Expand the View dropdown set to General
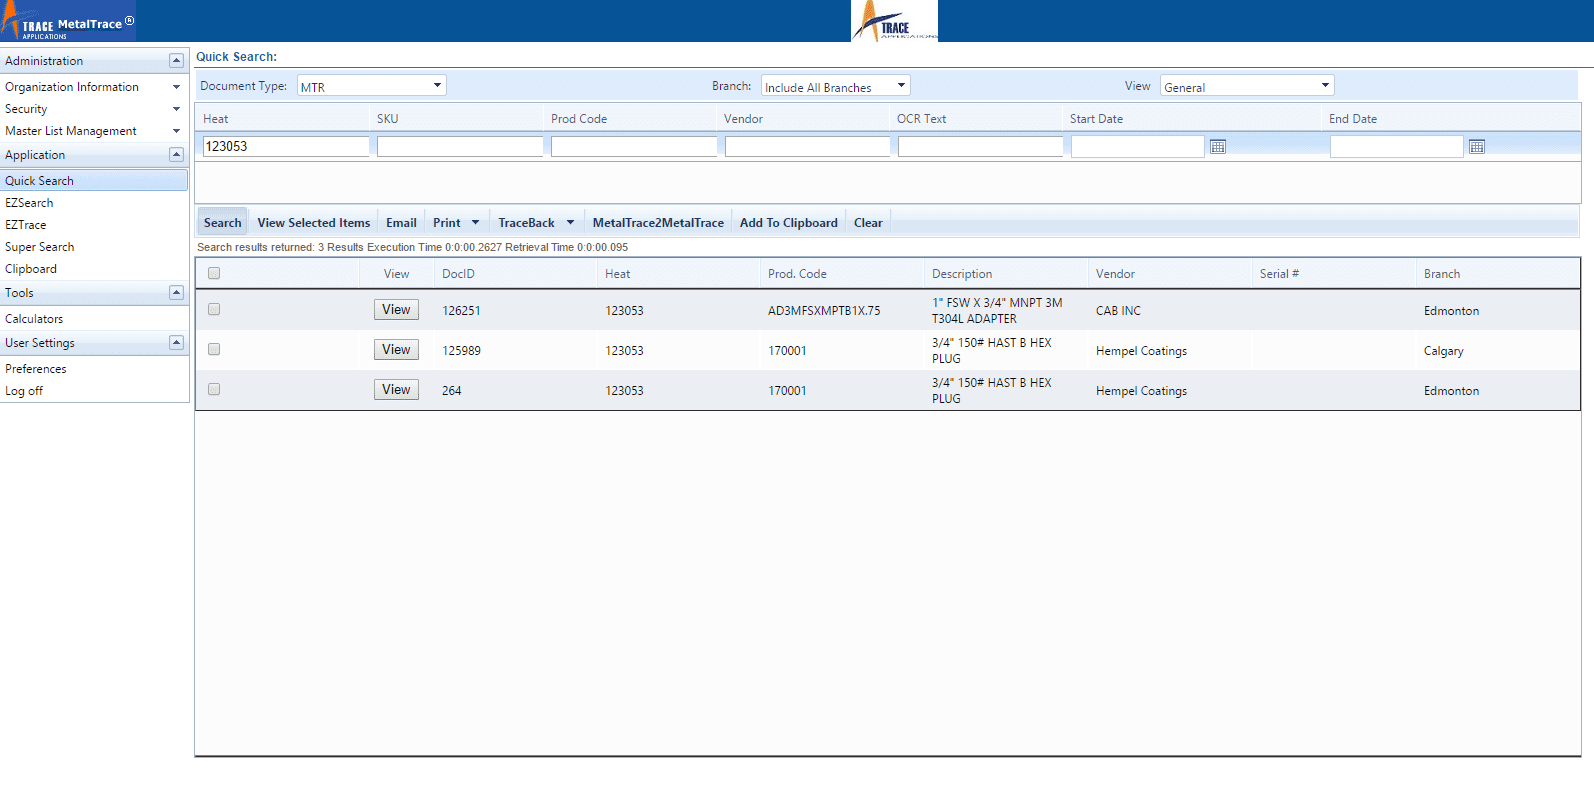Image resolution: width=1594 pixels, height=791 pixels. point(1246,87)
